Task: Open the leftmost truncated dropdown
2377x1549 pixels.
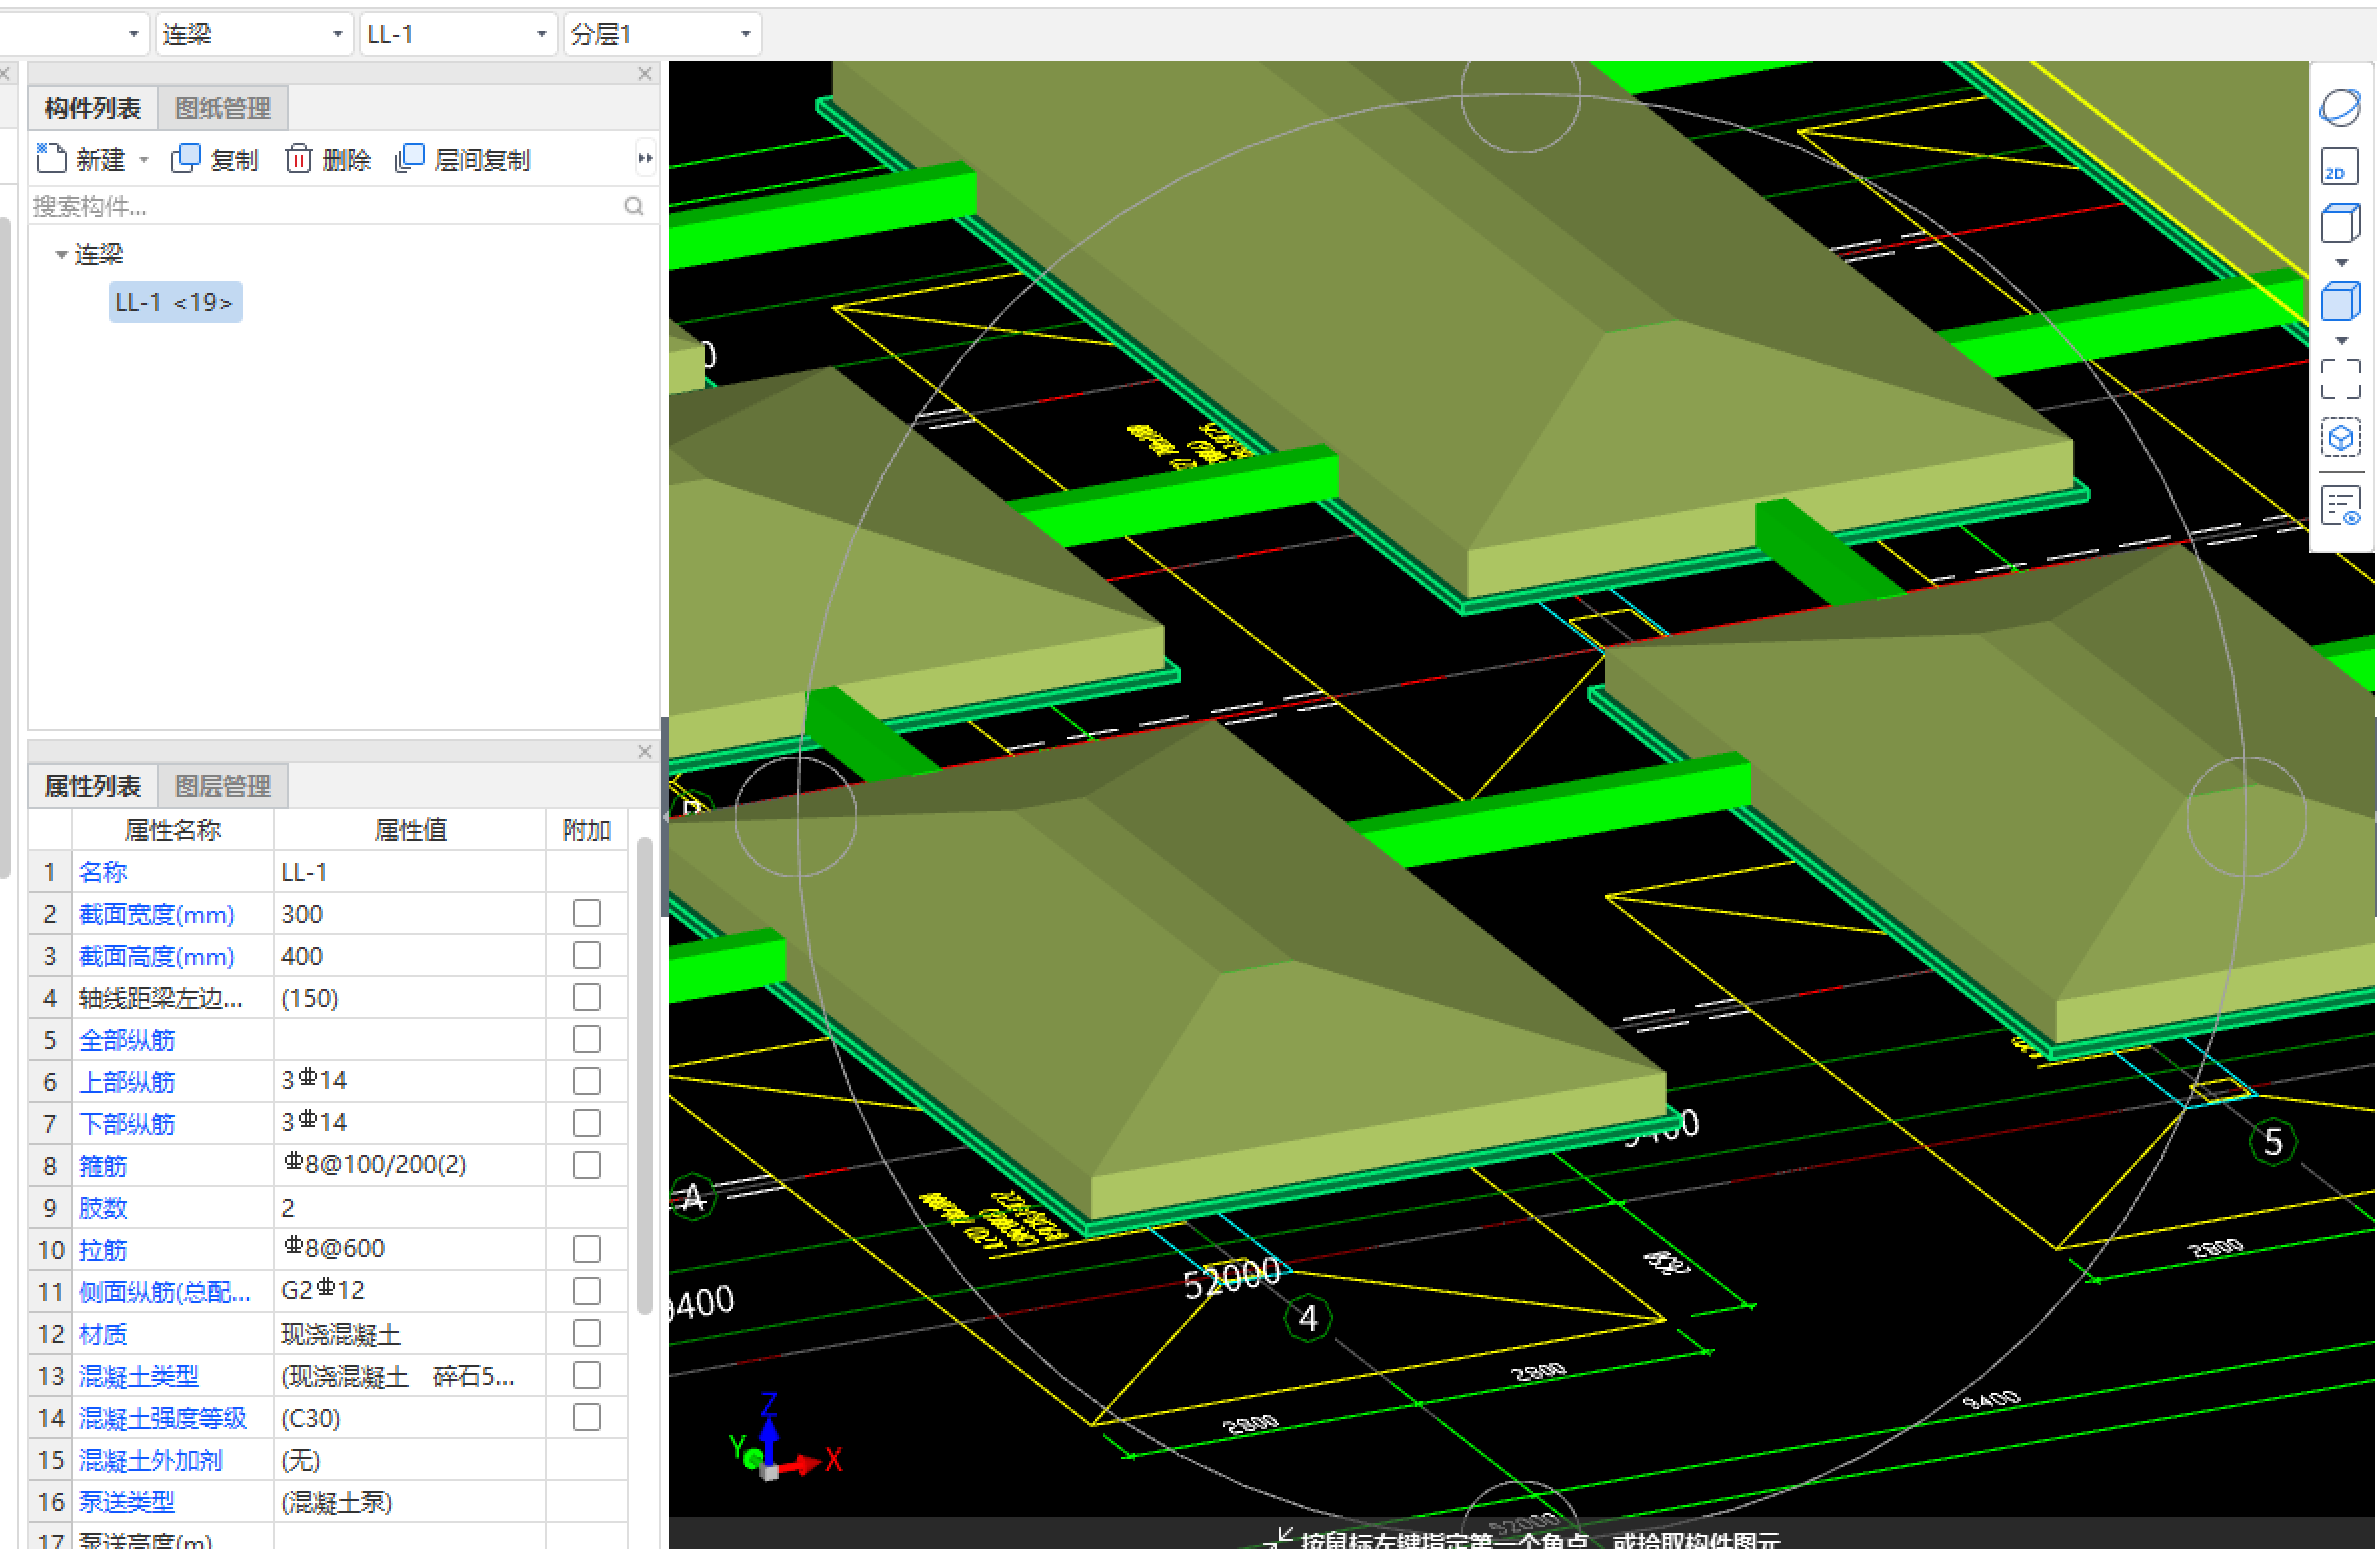Action: coord(73,34)
